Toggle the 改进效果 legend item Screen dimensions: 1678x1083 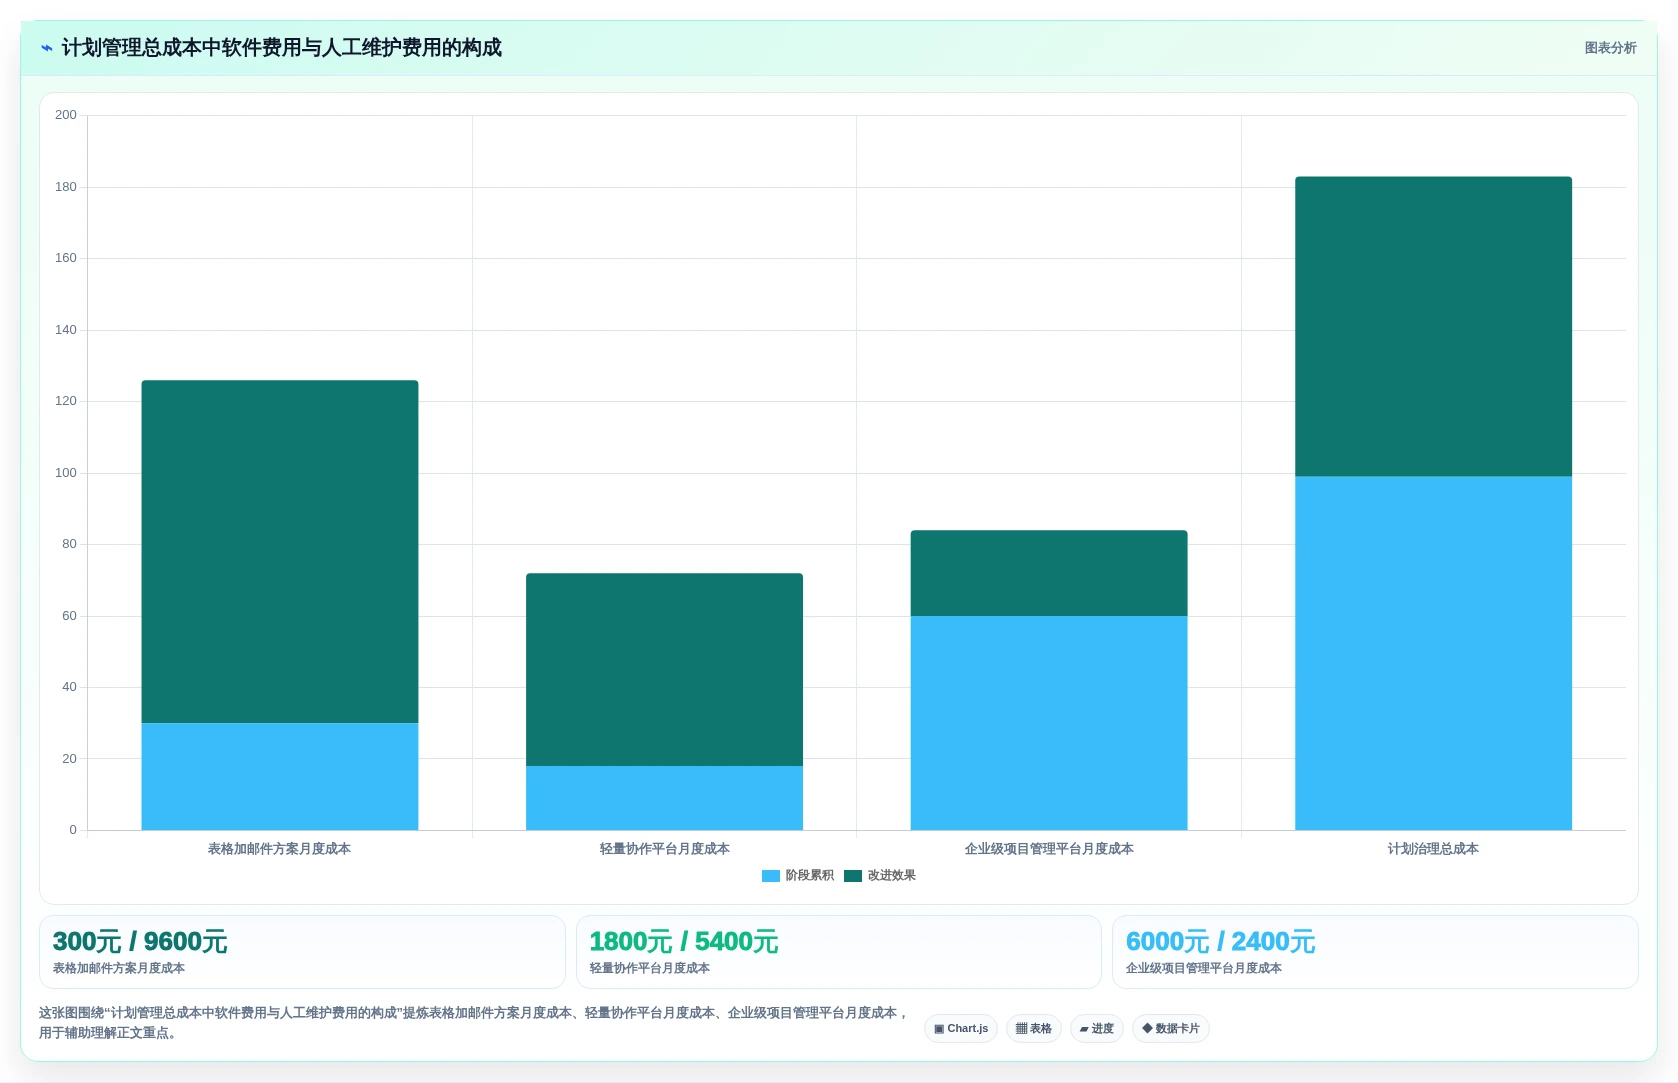pyautogui.click(x=880, y=875)
